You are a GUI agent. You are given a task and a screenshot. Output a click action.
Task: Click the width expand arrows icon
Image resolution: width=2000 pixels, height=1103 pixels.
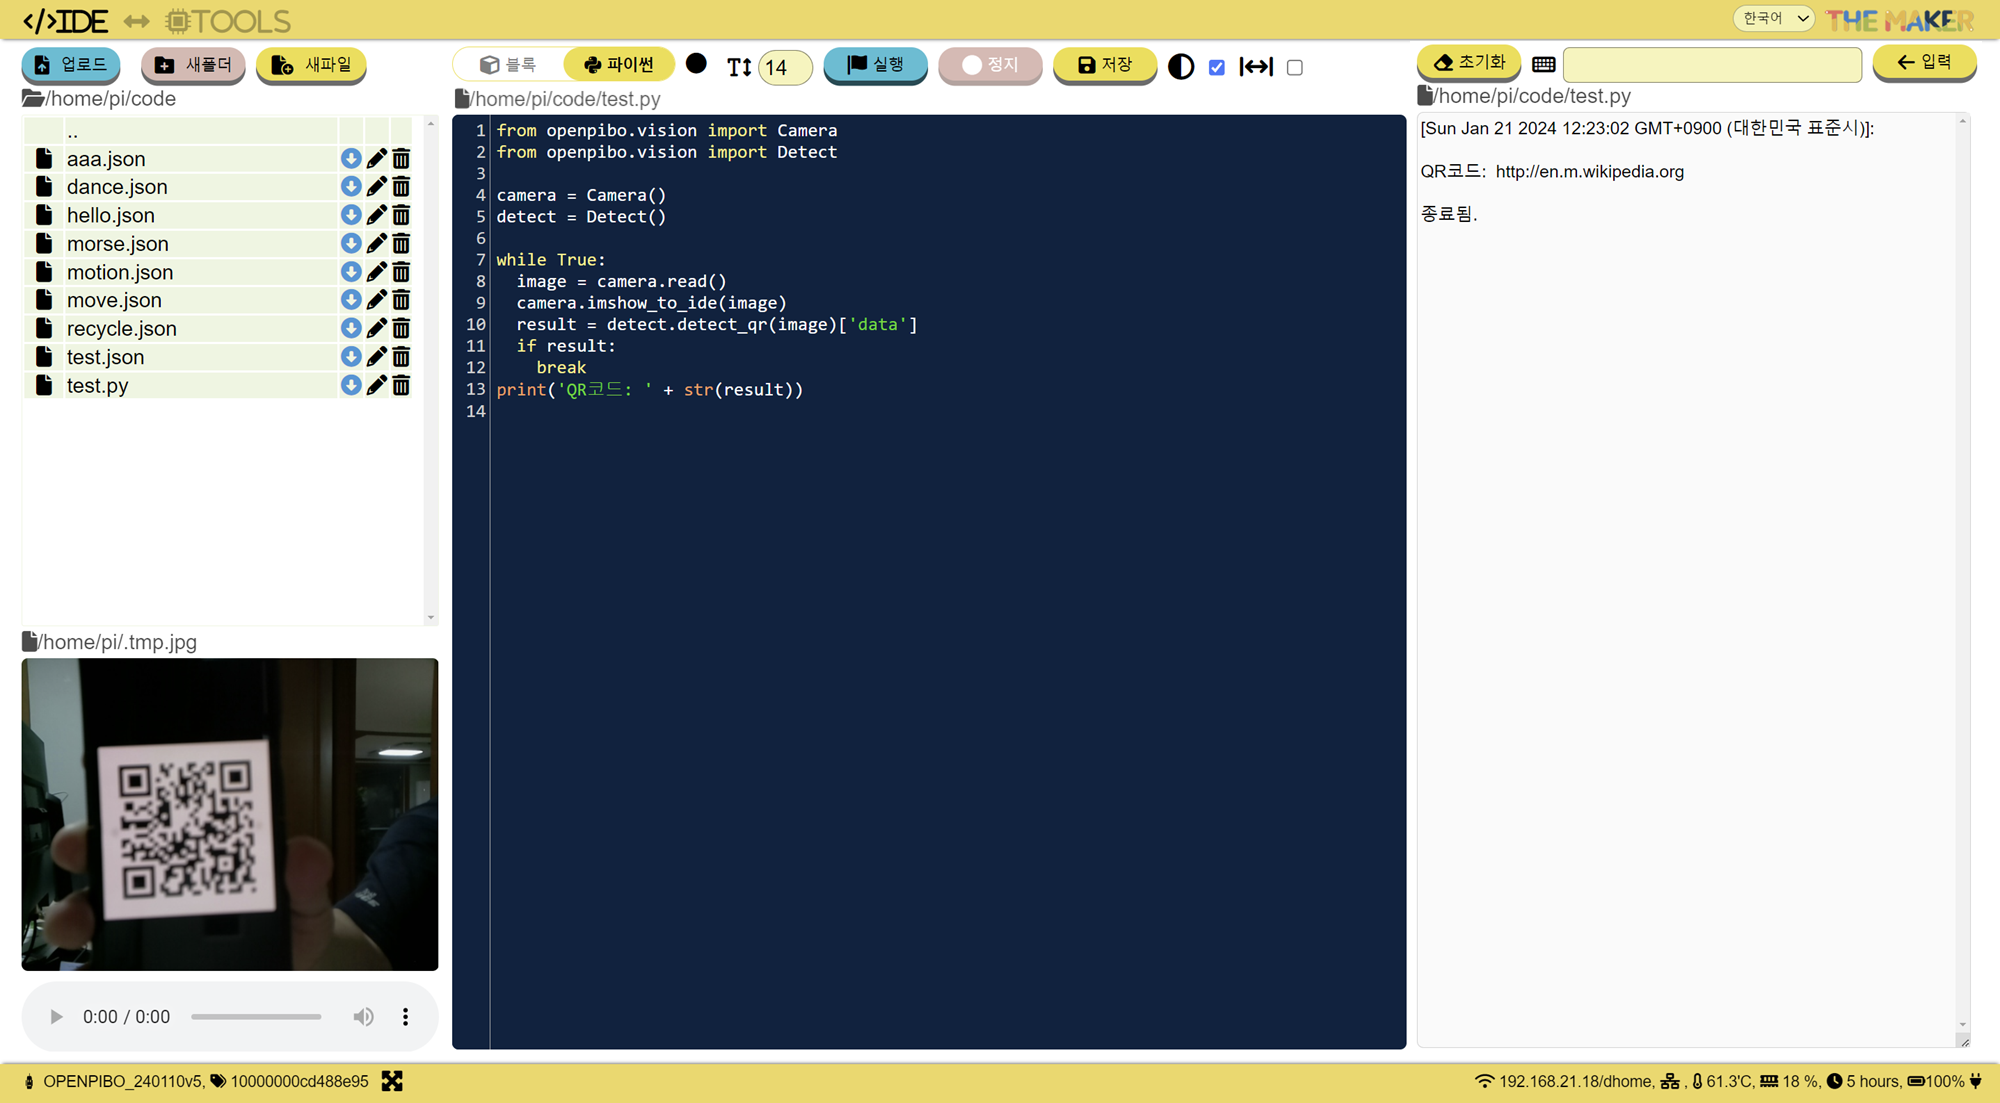pyautogui.click(x=1256, y=67)
